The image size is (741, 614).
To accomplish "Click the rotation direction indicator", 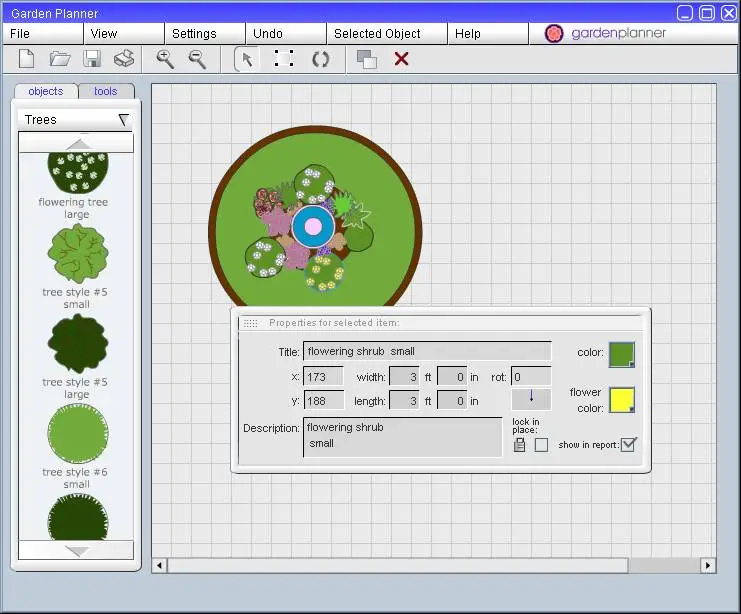I will click(x=531, y=399).
